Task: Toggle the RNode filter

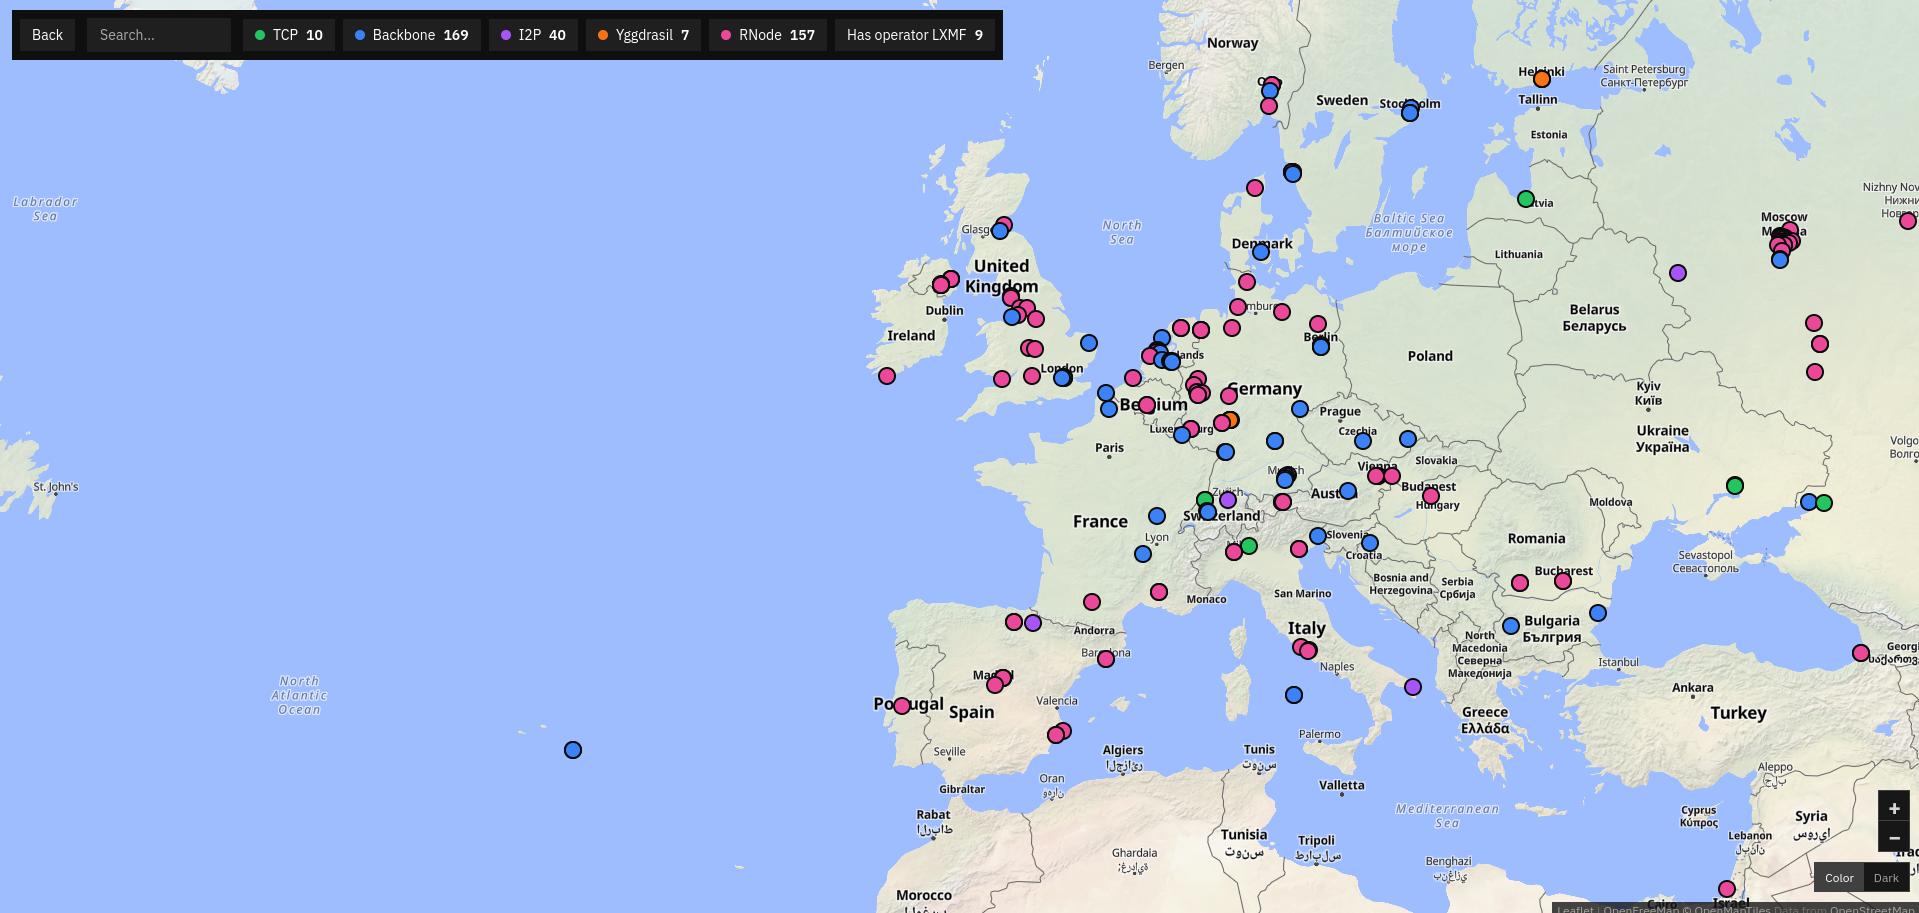Action: pyautogui.click(x=768, y=35)
